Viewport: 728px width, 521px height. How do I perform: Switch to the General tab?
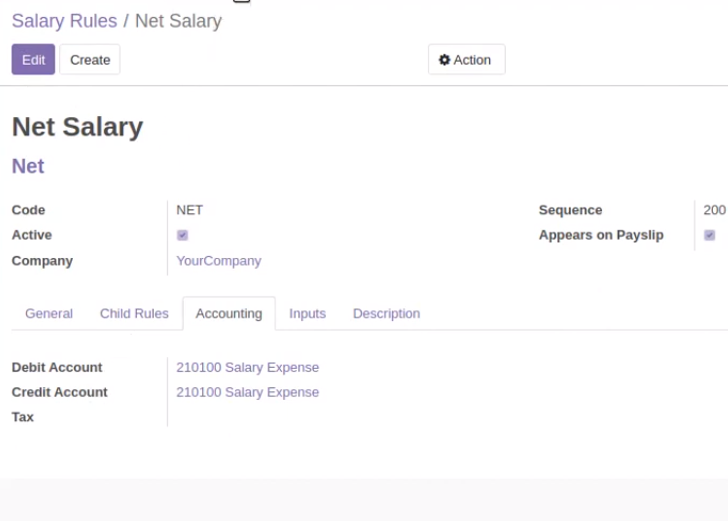coord(49,313)
